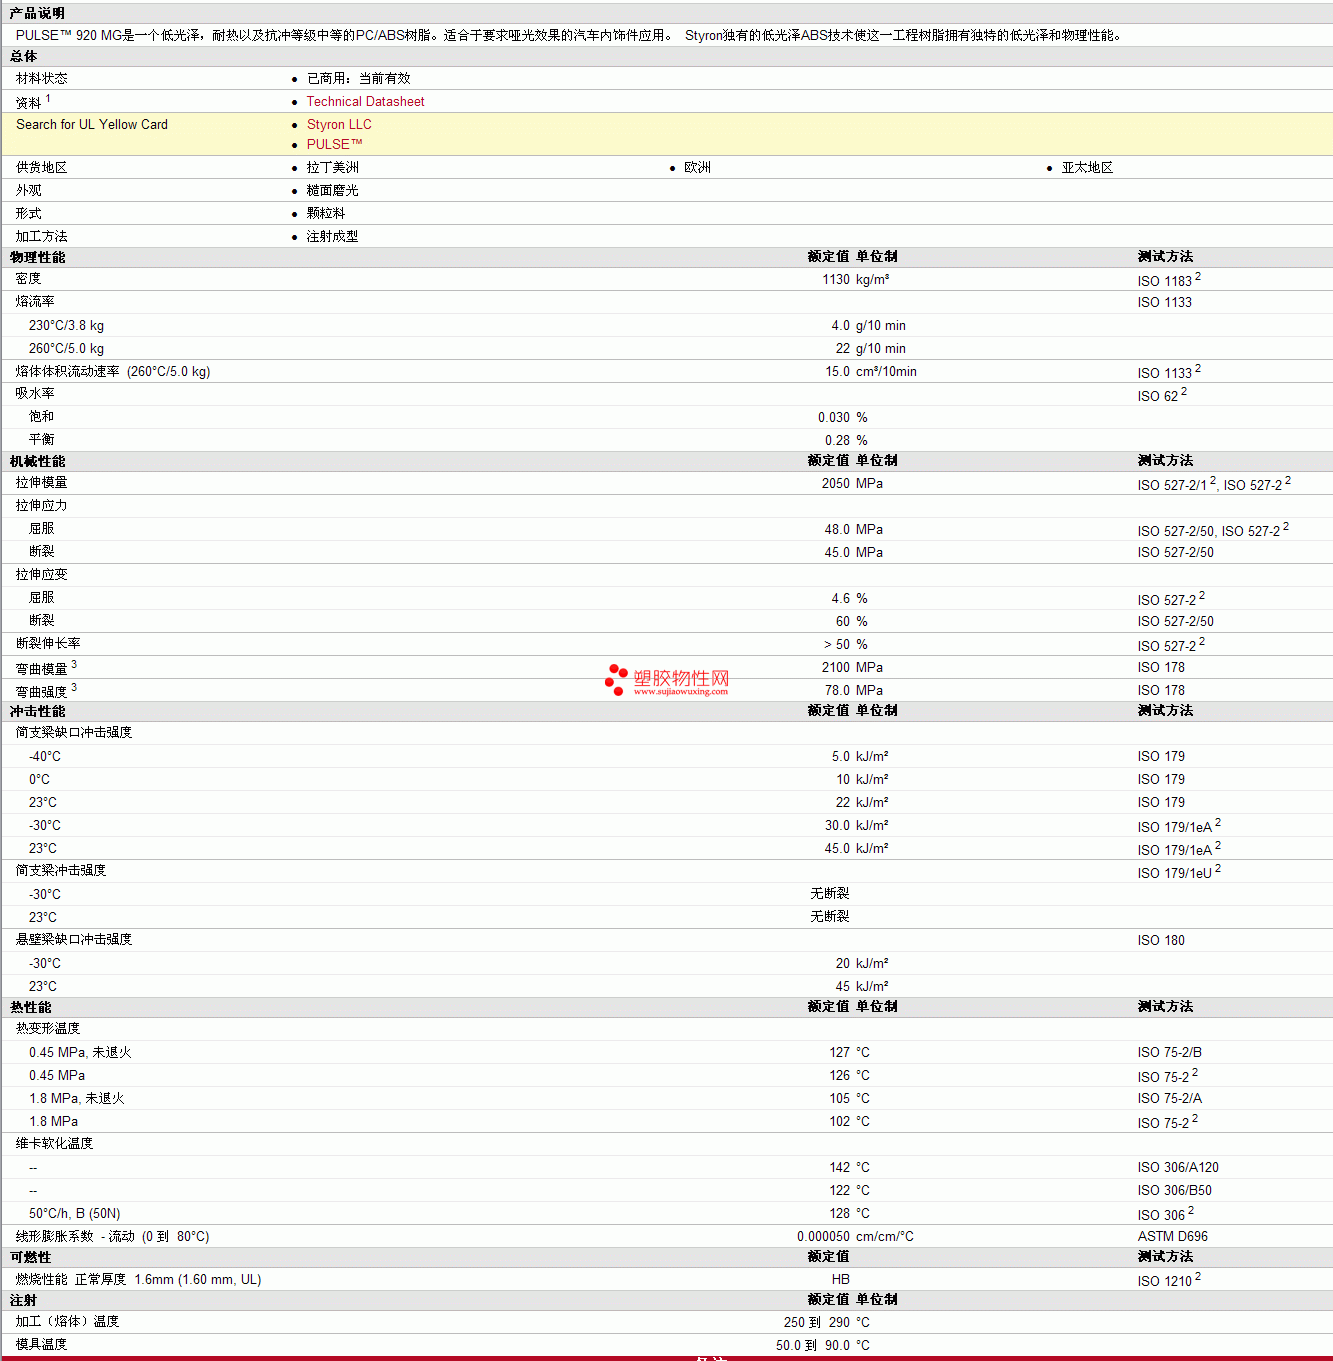Select the 可燃性 section header
The image size is (1333, 1361).
(30, 1257)
